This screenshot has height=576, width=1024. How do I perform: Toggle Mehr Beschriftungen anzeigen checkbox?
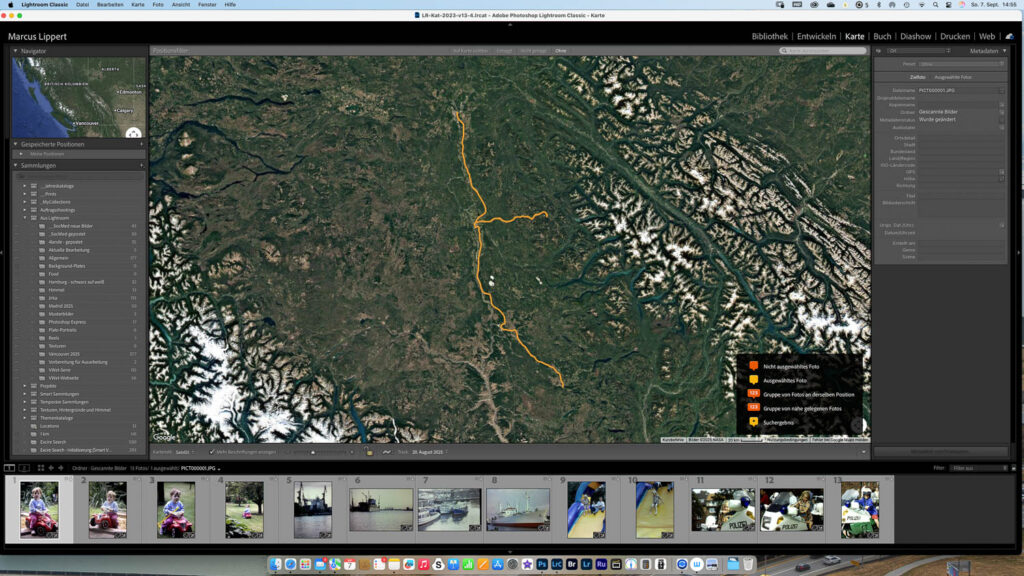[x=212, y=452]
